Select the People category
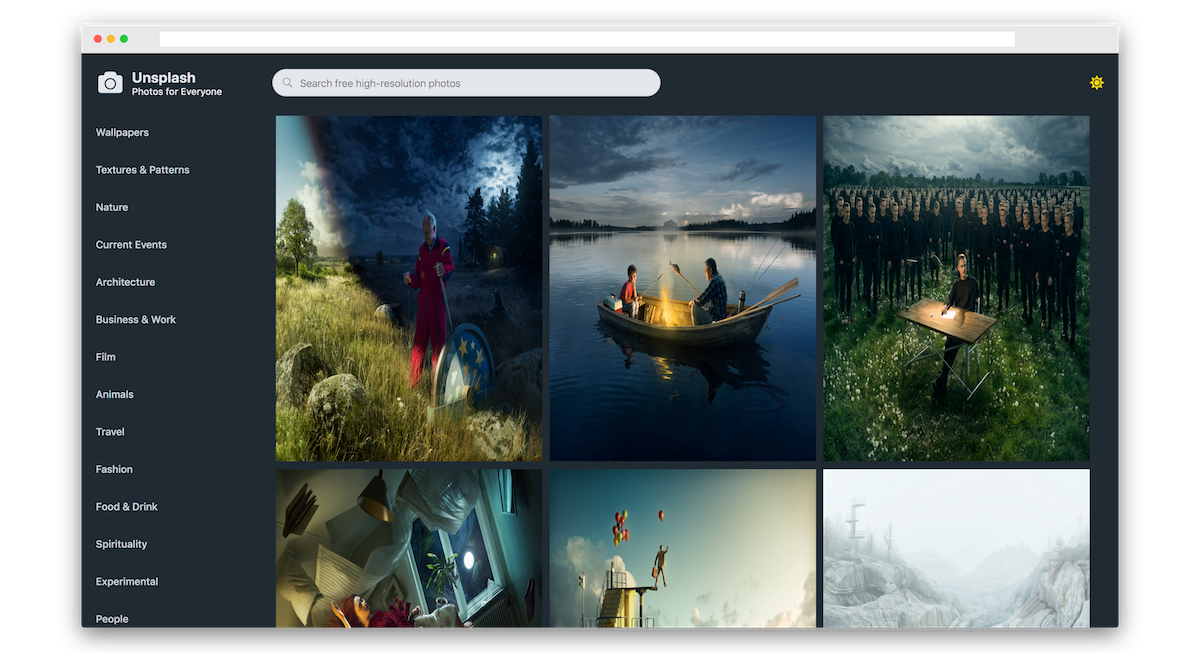The height and width of the screenshot is (652, 1200). pos(112,619)
